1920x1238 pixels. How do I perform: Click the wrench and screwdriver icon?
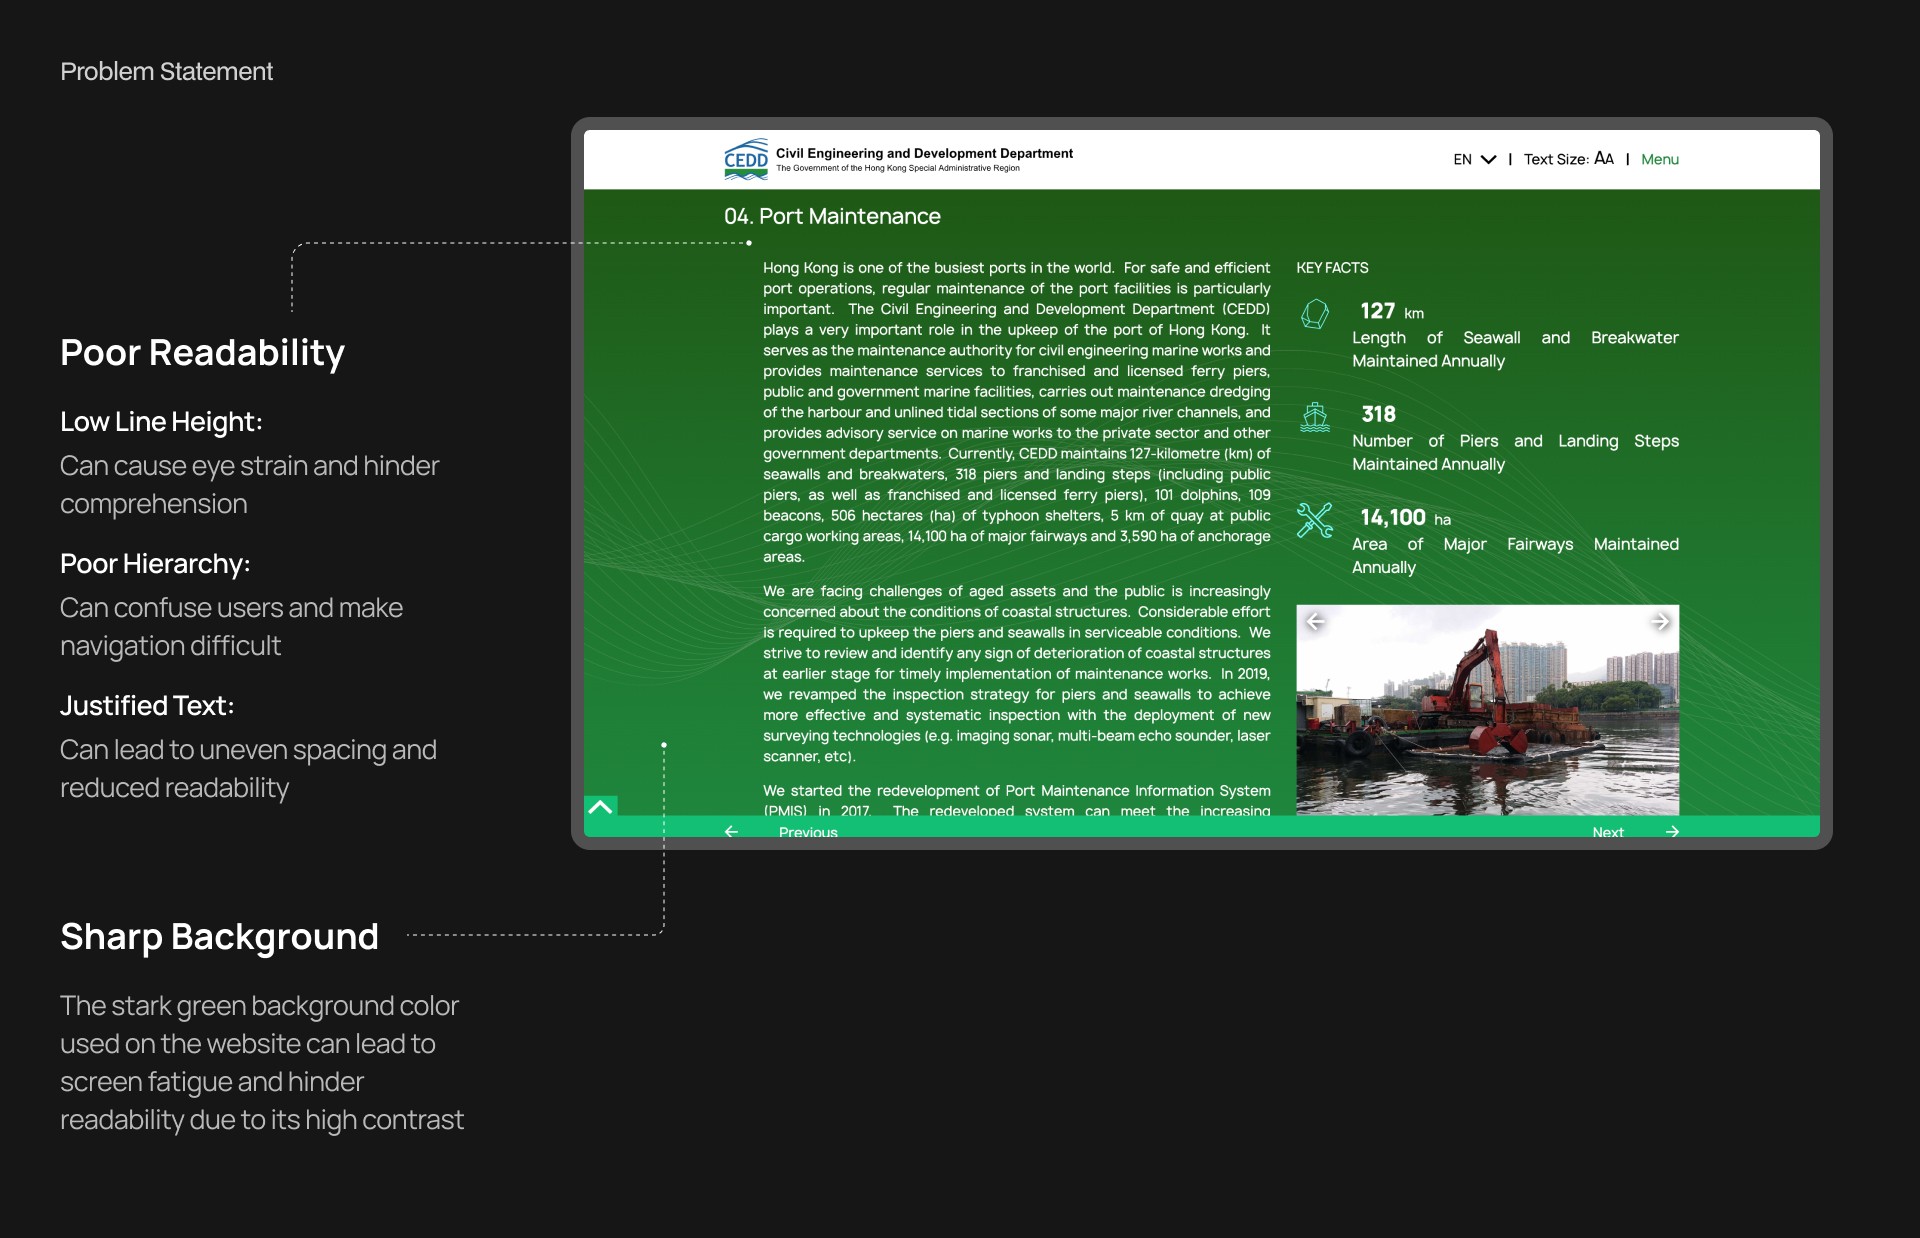1314,520
